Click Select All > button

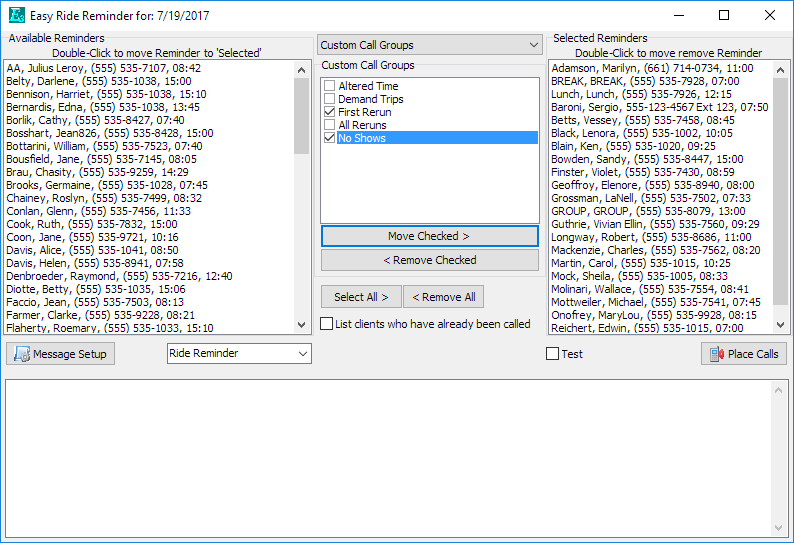[361, 297]
